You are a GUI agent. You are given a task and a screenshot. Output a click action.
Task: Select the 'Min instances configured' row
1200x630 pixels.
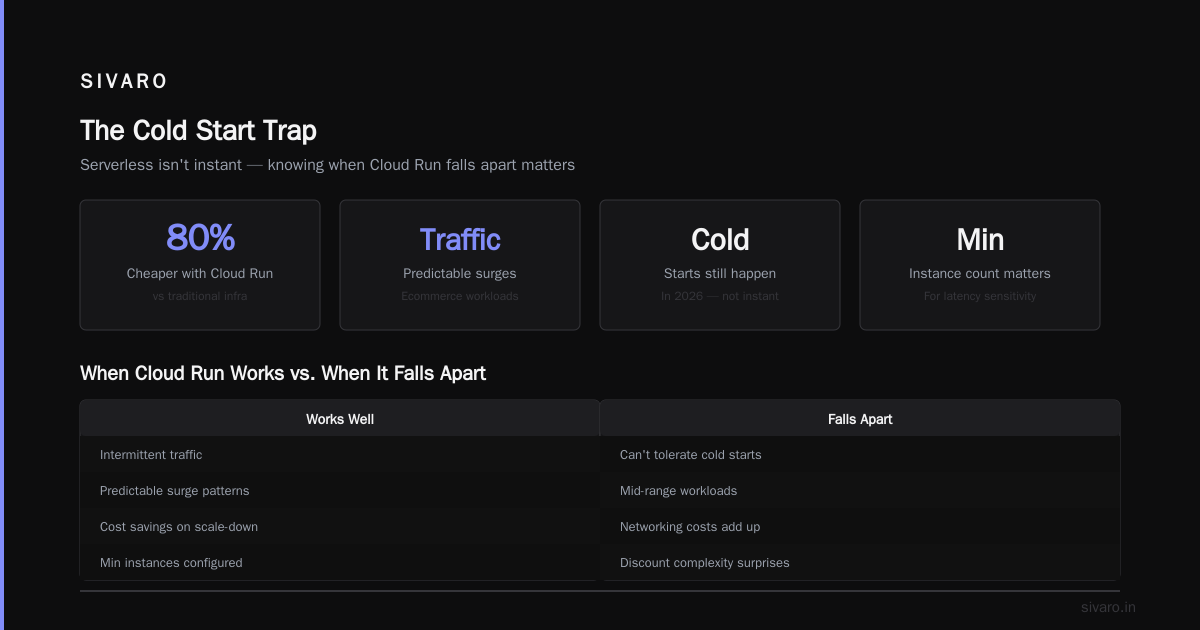(x=340, y=562)
